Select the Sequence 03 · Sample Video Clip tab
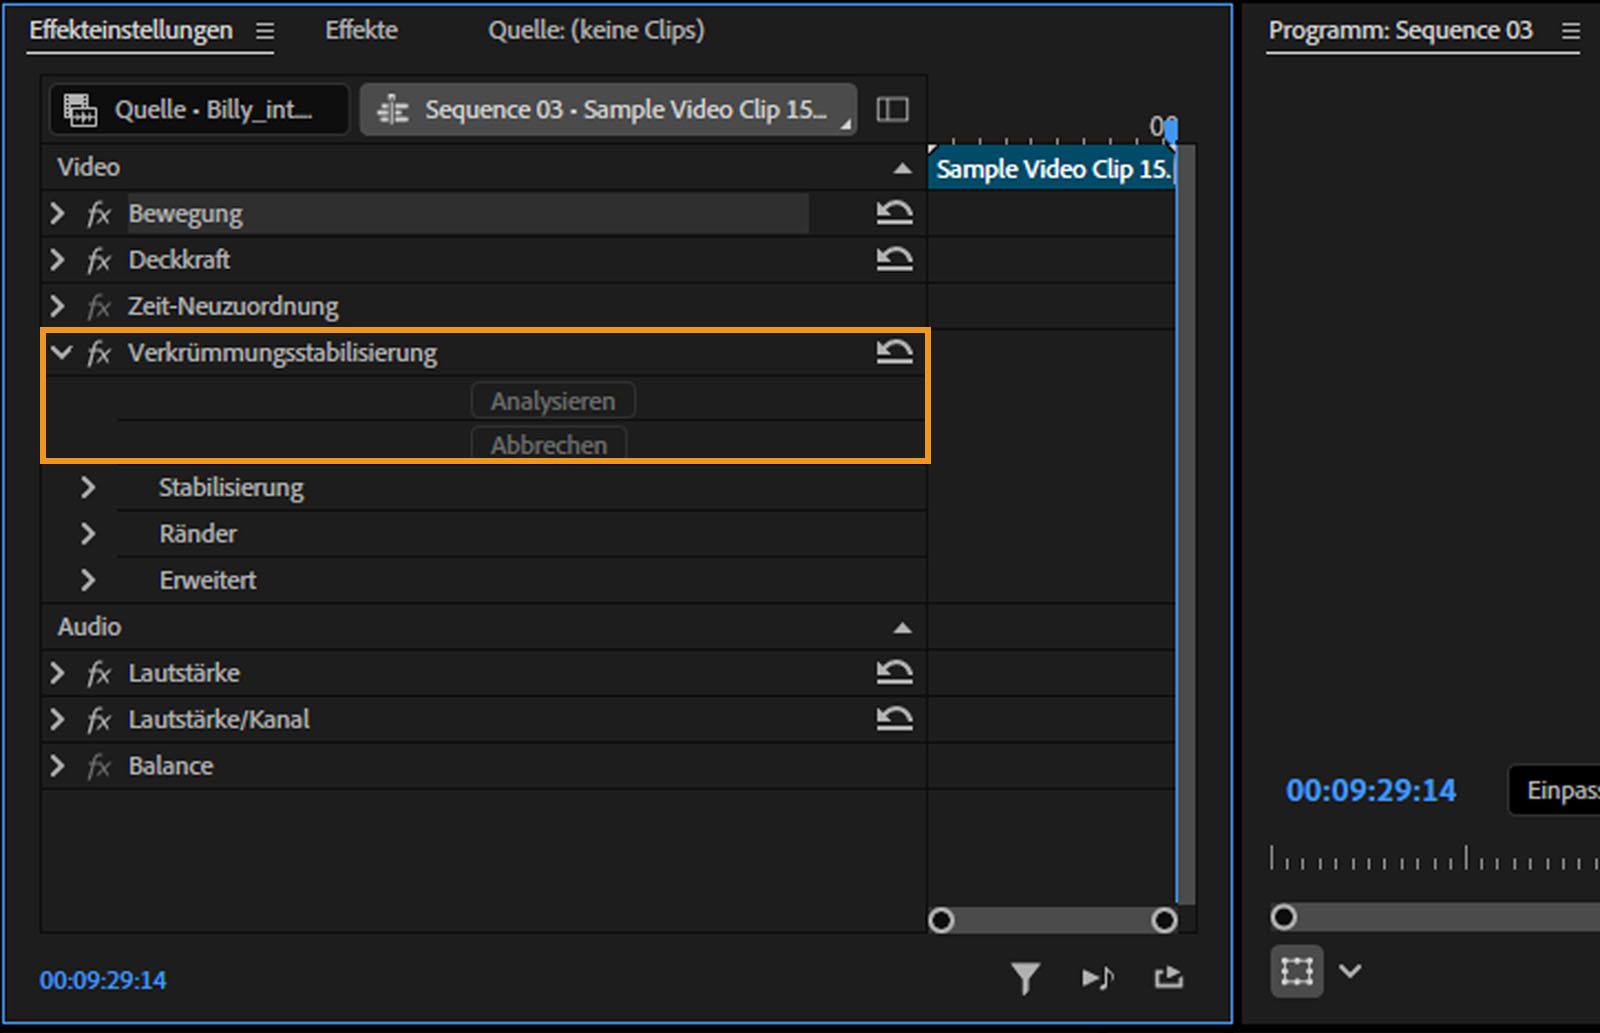Image resolution: width=1600 pixels, height=1033 pixels. click(608, 109)
